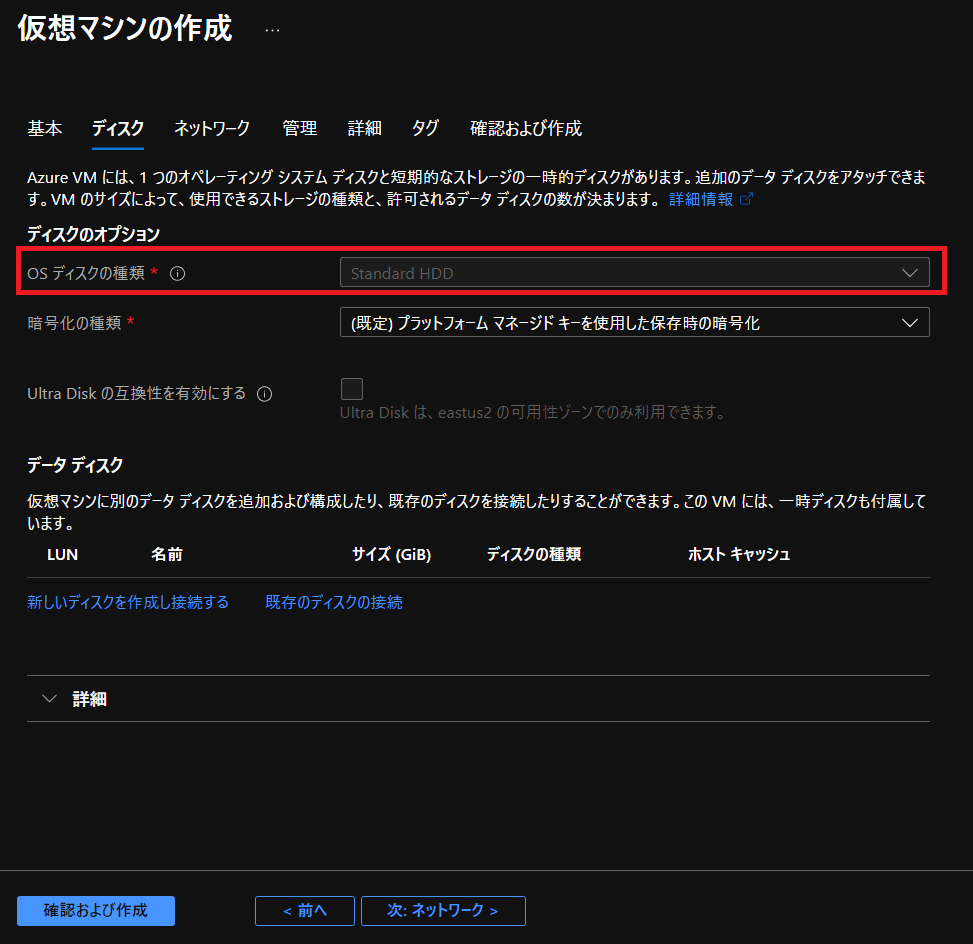Open the 管理 tab
The height and width of the screenshot is (944, 973).
[300, 128]
